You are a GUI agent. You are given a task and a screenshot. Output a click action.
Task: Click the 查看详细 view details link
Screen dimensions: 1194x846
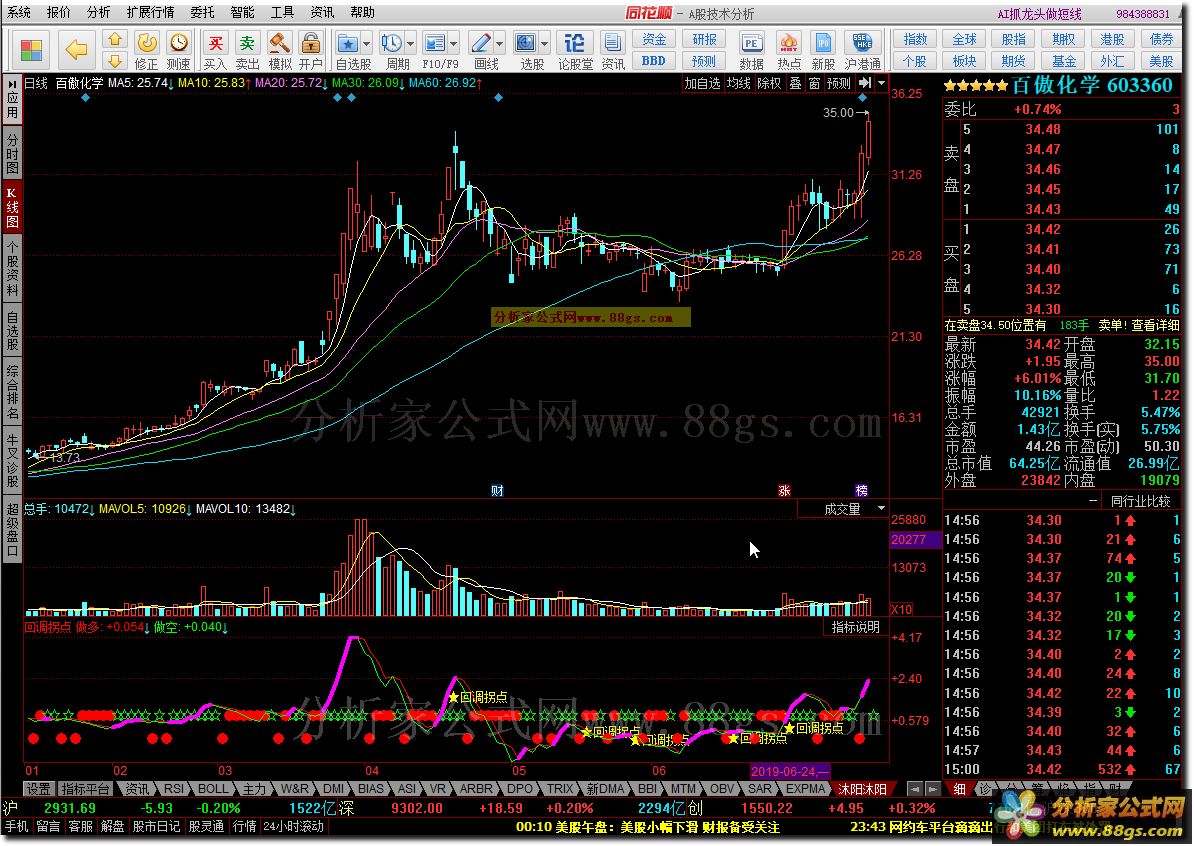tap(1154, 325)
